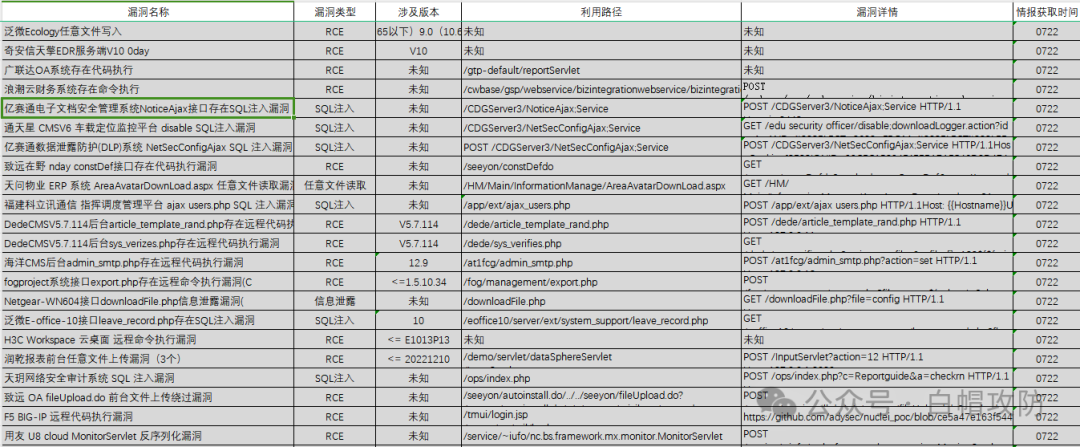Select the 泛微E-office-10接口leave_record.php name cell
Image resolution: width=1080 pixels, height=447 pixels.
(x=147, y=321)
